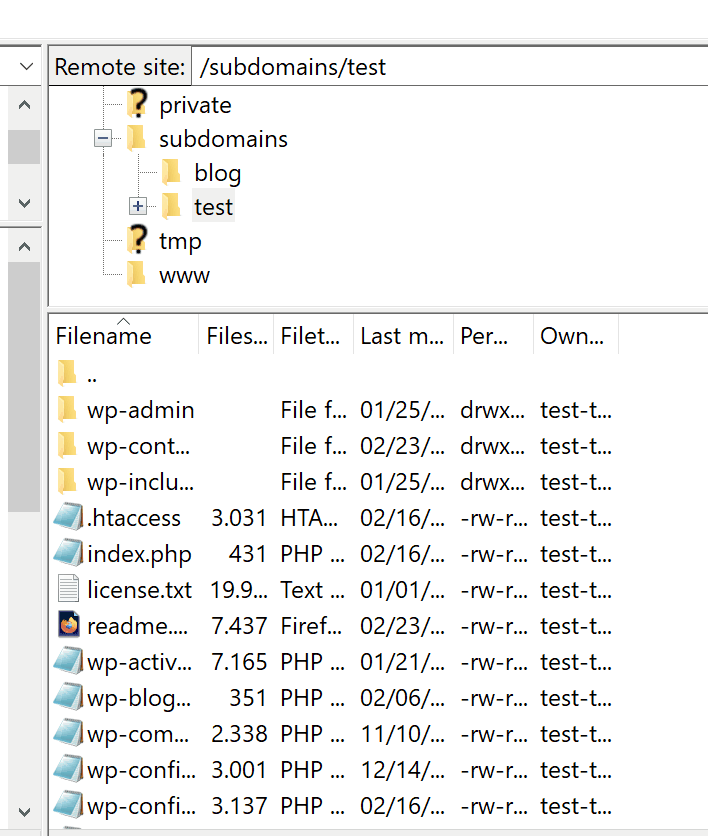Image resolution: width=708 pixels, height=836 pixels.
Task: Select the www tree item label
Action: (x=184, y=275)
